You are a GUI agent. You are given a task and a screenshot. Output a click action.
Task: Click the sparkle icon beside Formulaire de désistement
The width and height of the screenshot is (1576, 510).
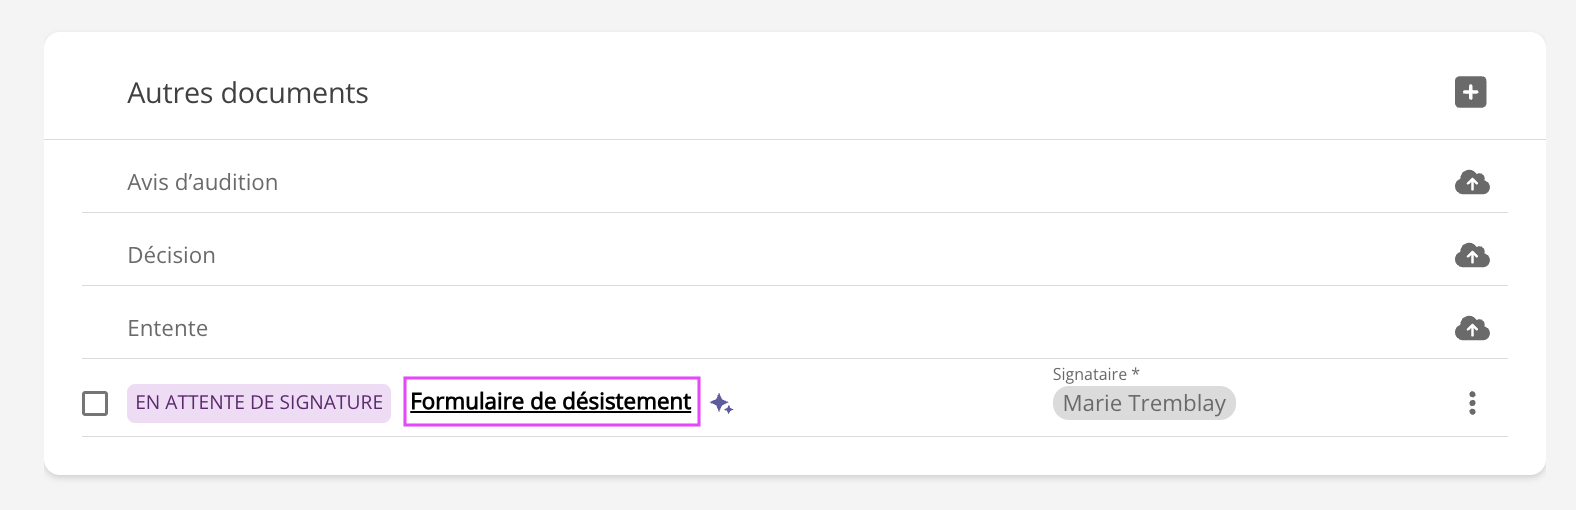[721, 404]
